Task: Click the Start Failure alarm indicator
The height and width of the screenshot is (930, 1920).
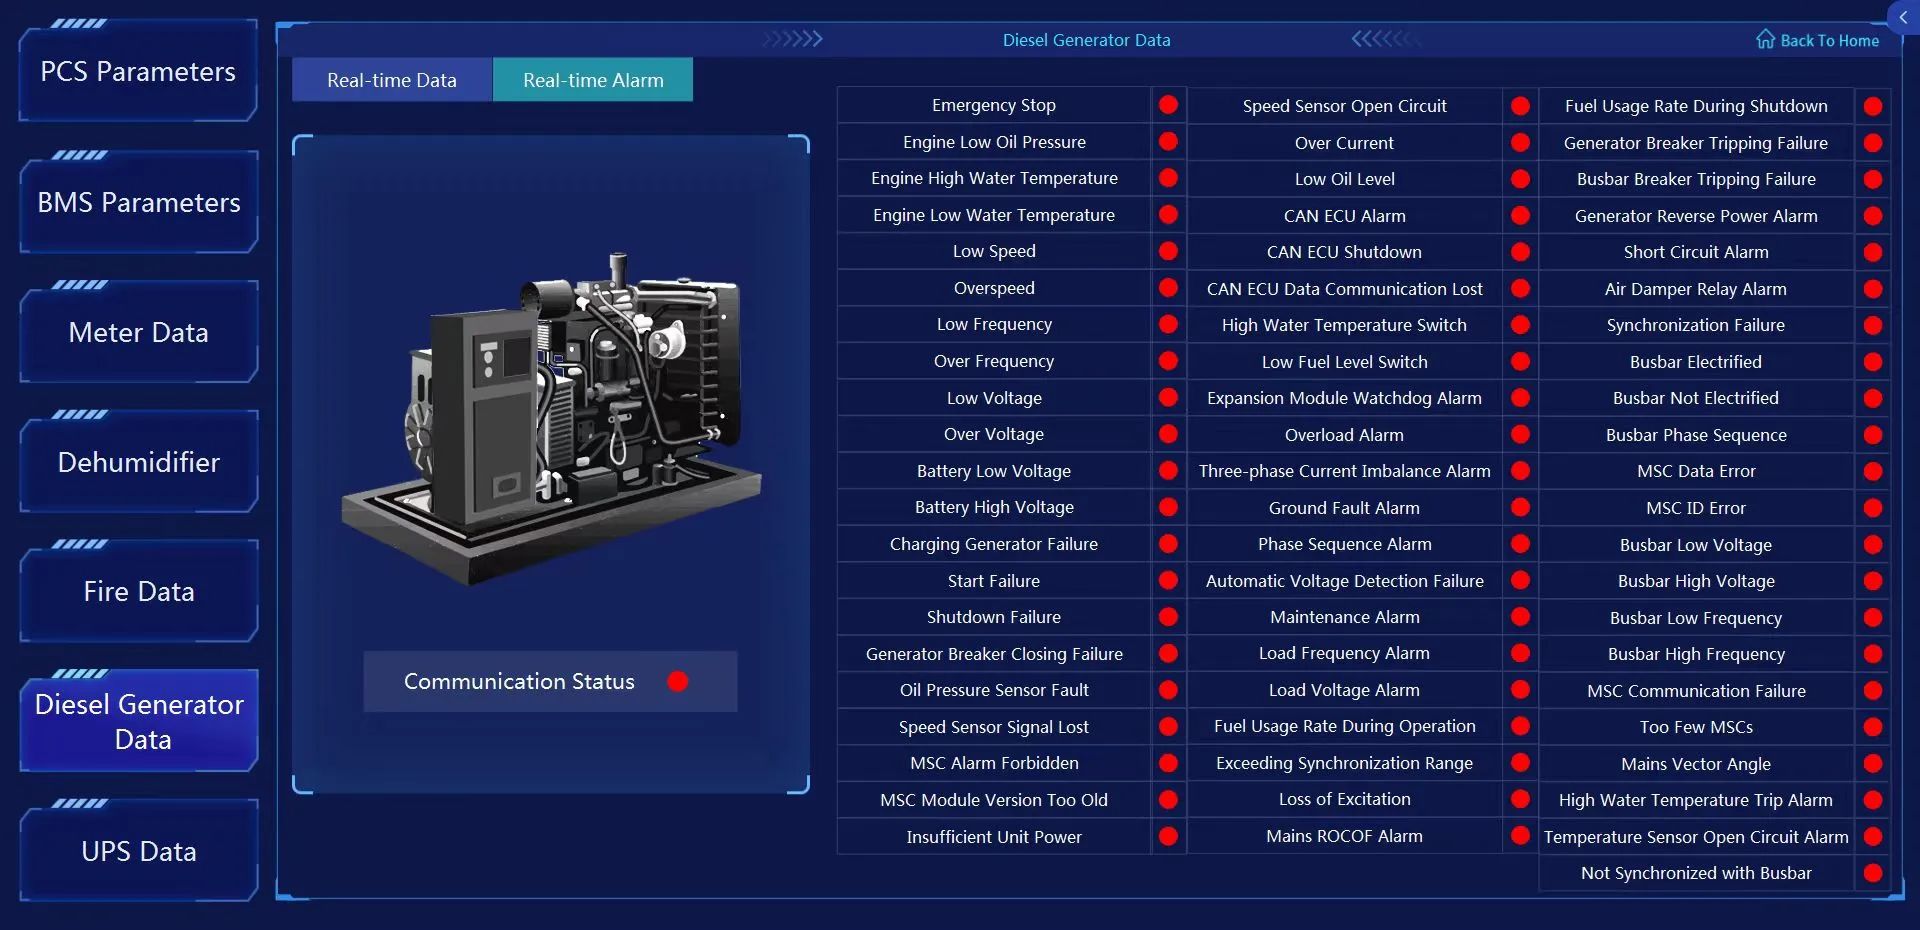Action: tap(1168, 581)
